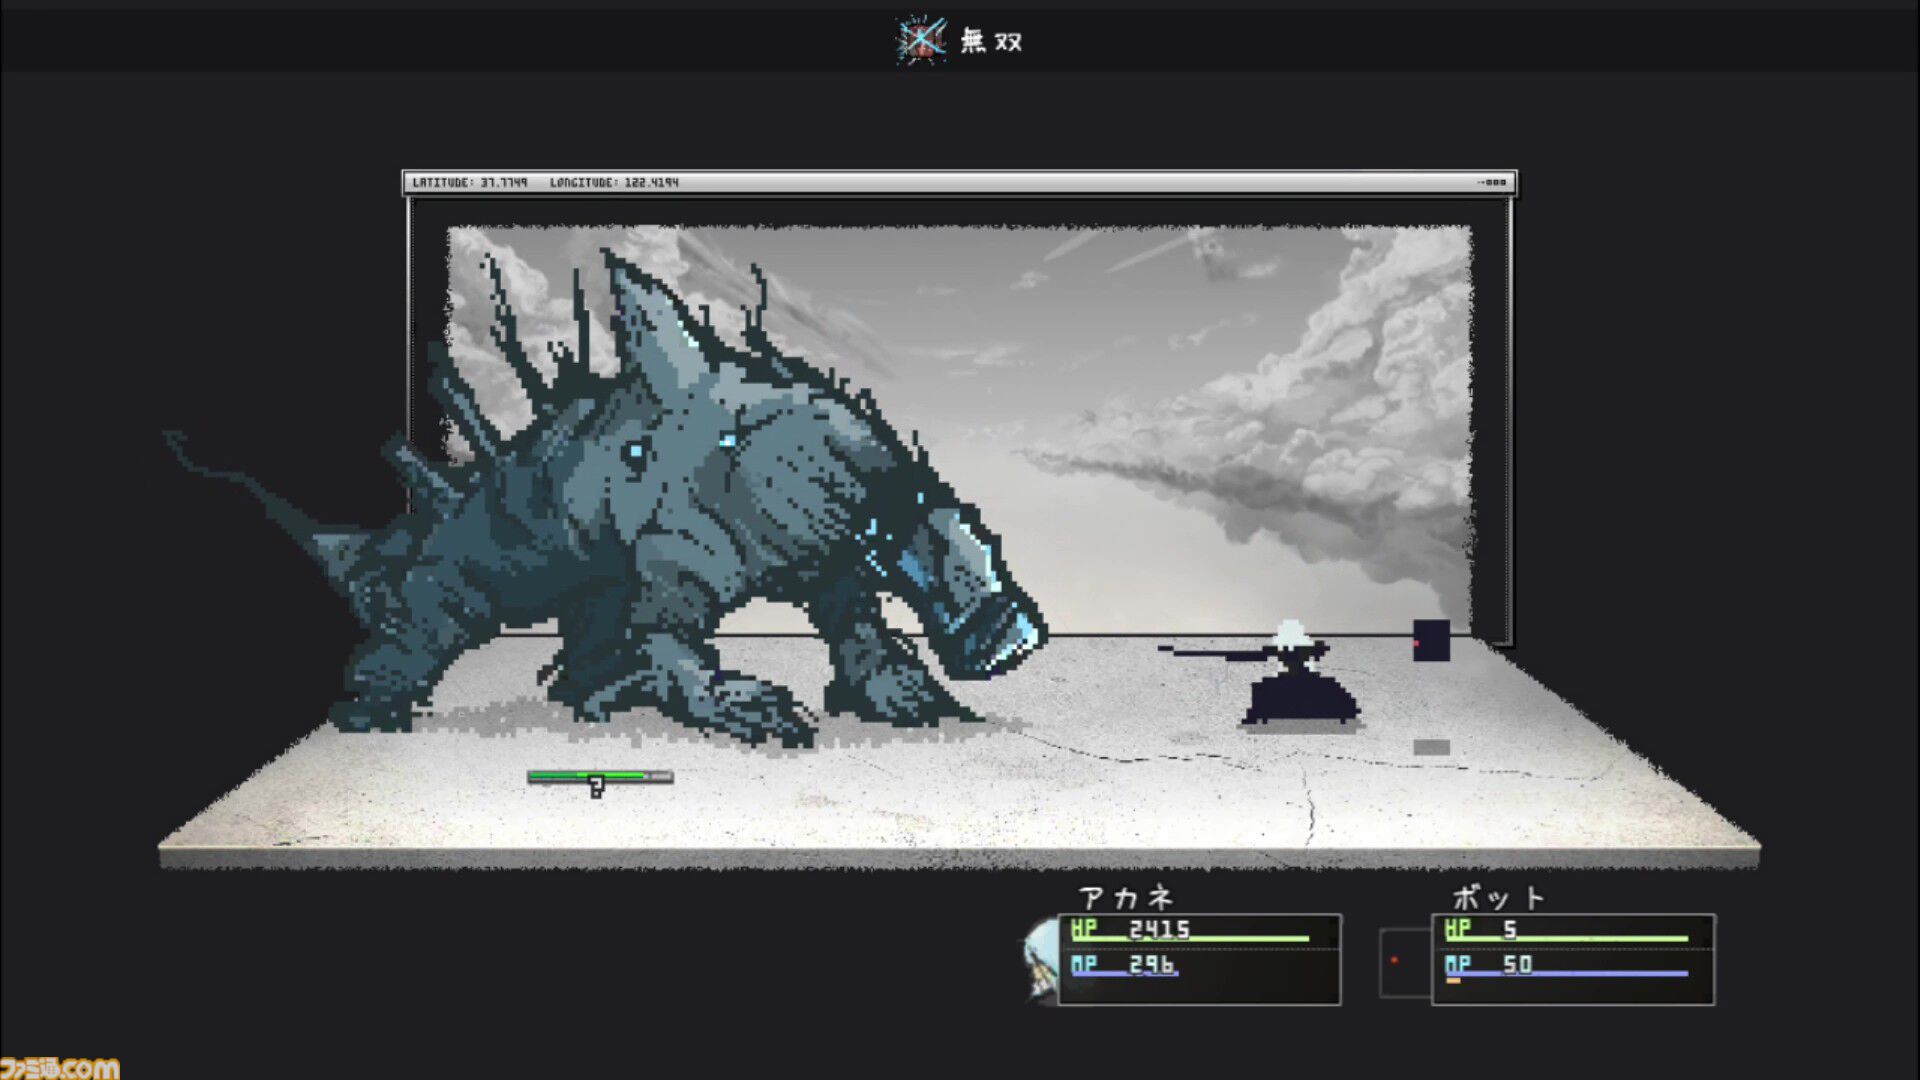Click the 無双 skill icon at top
The height and width of the screenshot is (1080, 1920).
[921, 40]
